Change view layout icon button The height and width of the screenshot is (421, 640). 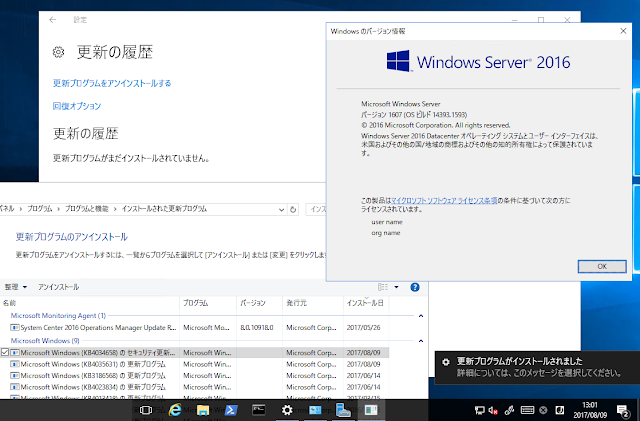pyautogui.click(x=383, y=287)
